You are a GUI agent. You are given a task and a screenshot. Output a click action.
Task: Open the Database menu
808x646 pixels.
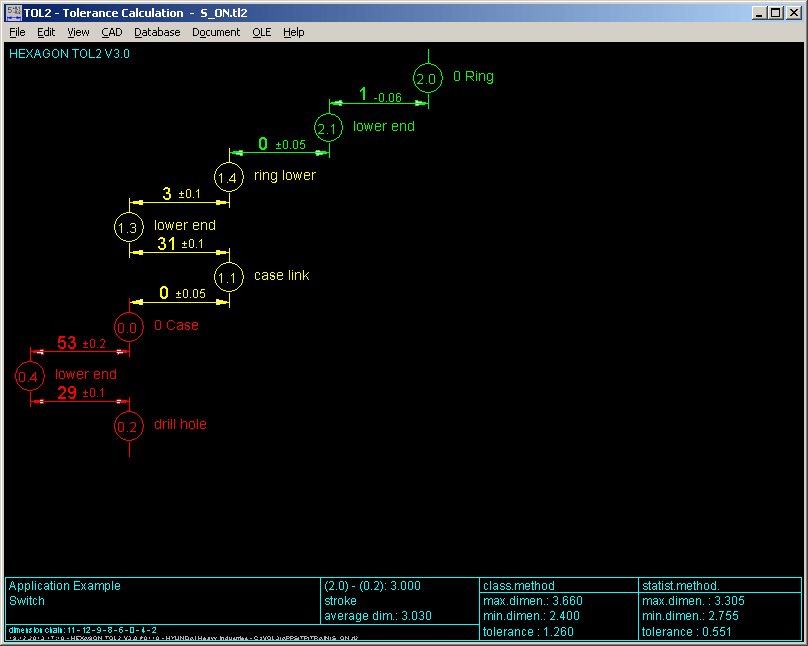point(157,32)
